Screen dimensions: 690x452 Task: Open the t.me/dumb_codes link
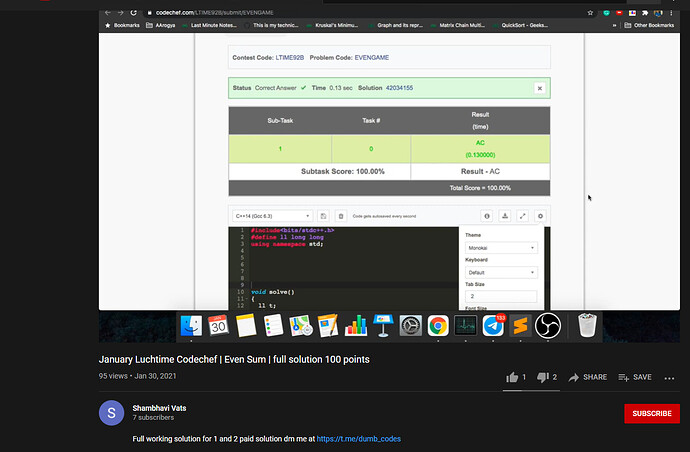(359, 439)
